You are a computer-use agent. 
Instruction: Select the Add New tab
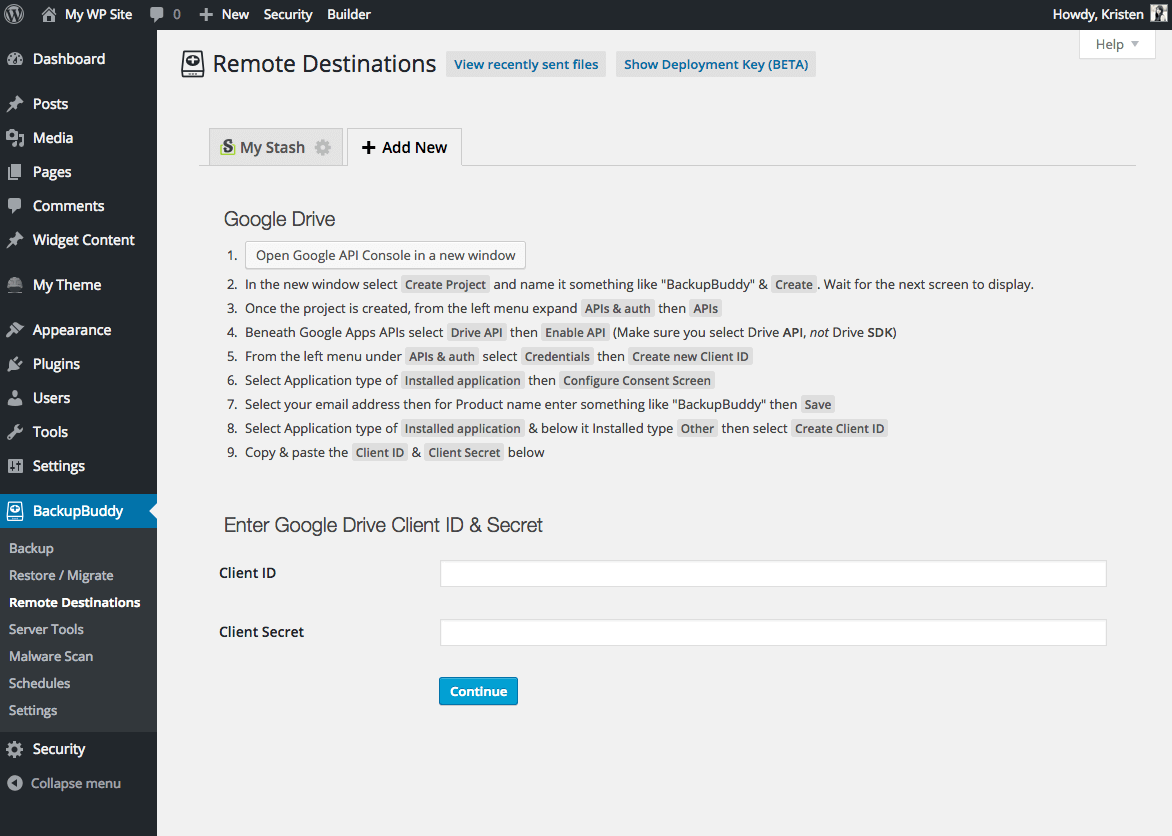pyautogui.click(x=404, y=147)
